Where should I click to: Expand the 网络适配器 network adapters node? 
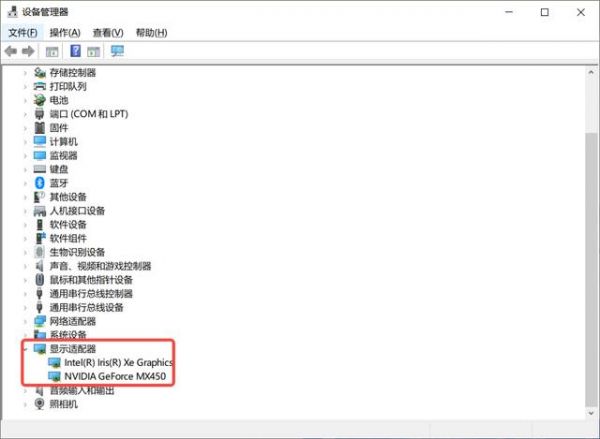[25, 321]
